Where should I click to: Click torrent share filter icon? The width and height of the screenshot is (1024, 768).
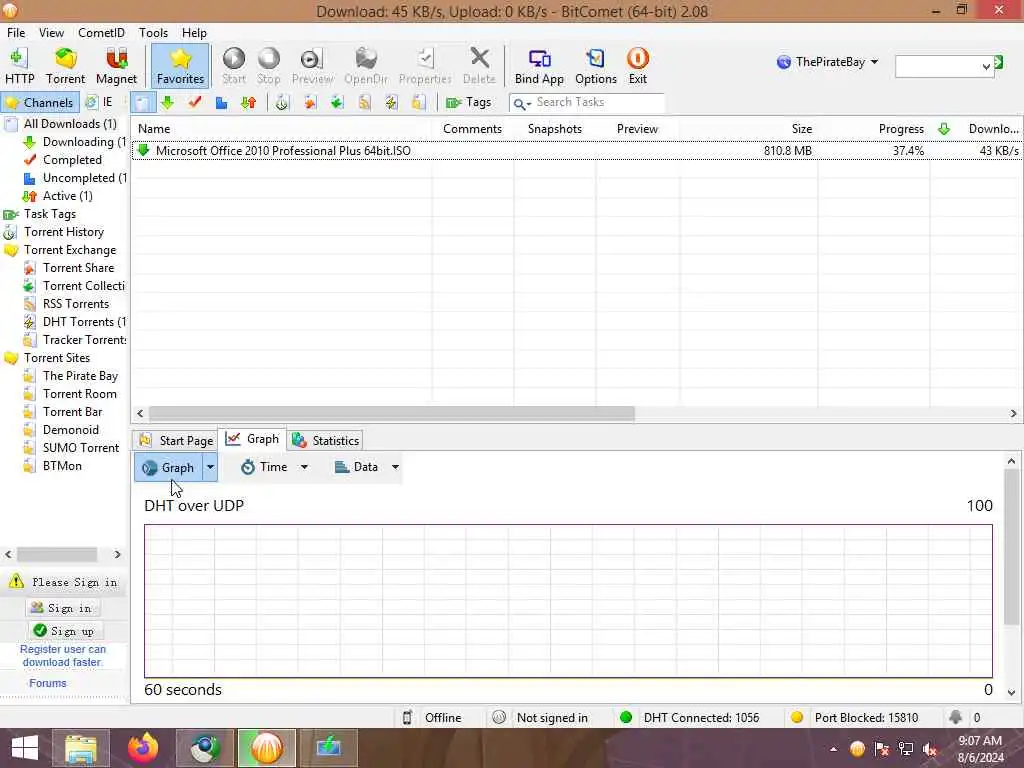(x=310, y=103)
